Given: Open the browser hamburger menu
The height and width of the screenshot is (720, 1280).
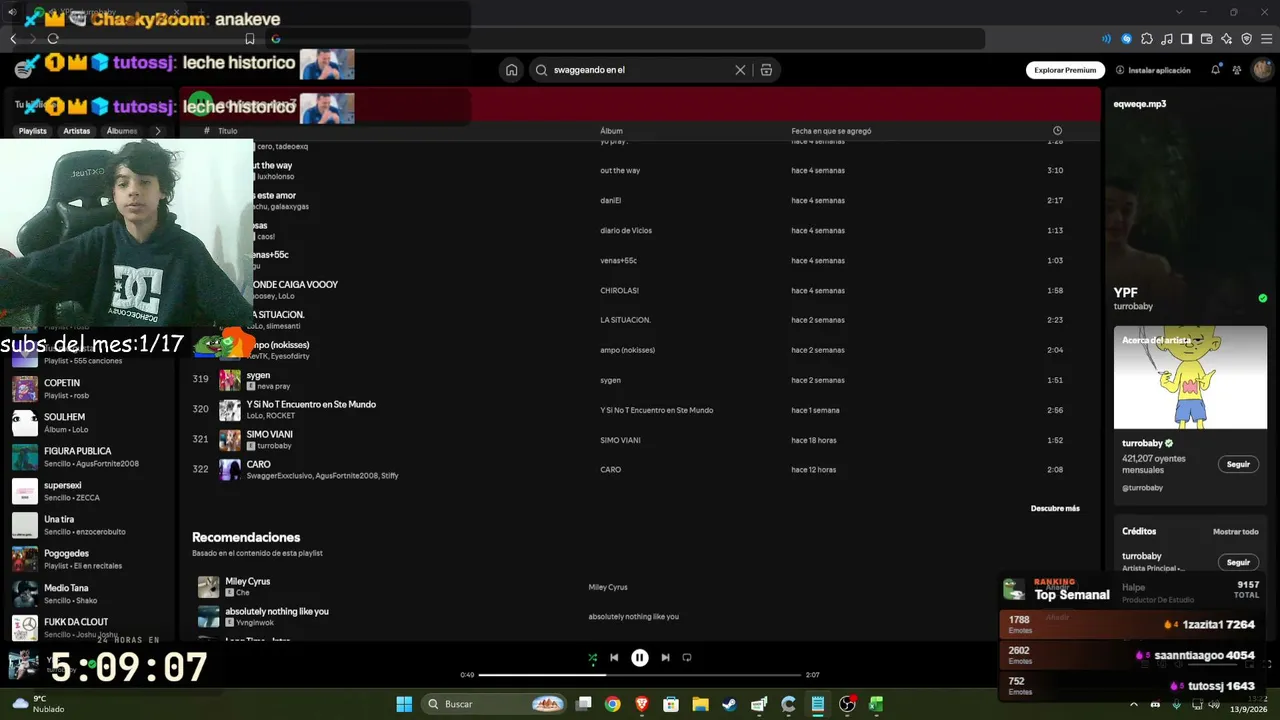Looking at the screenshot, I should [1267, 39].
